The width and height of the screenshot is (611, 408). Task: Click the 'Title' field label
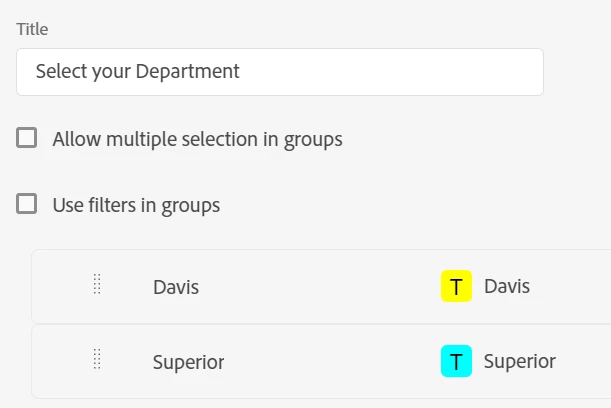32,29
